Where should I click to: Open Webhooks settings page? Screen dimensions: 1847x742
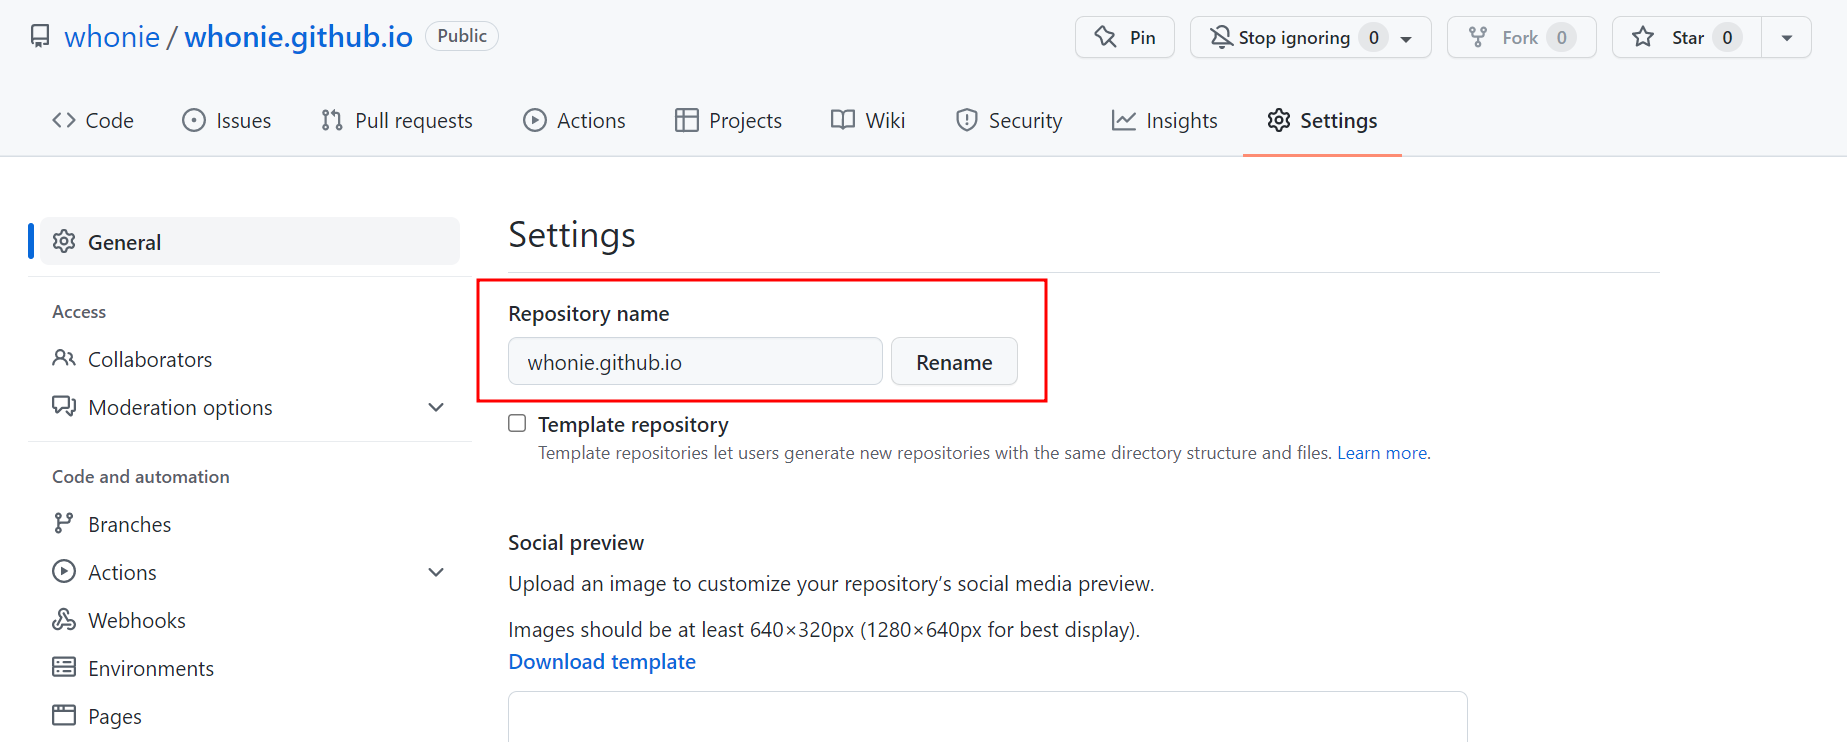(250, 619)
